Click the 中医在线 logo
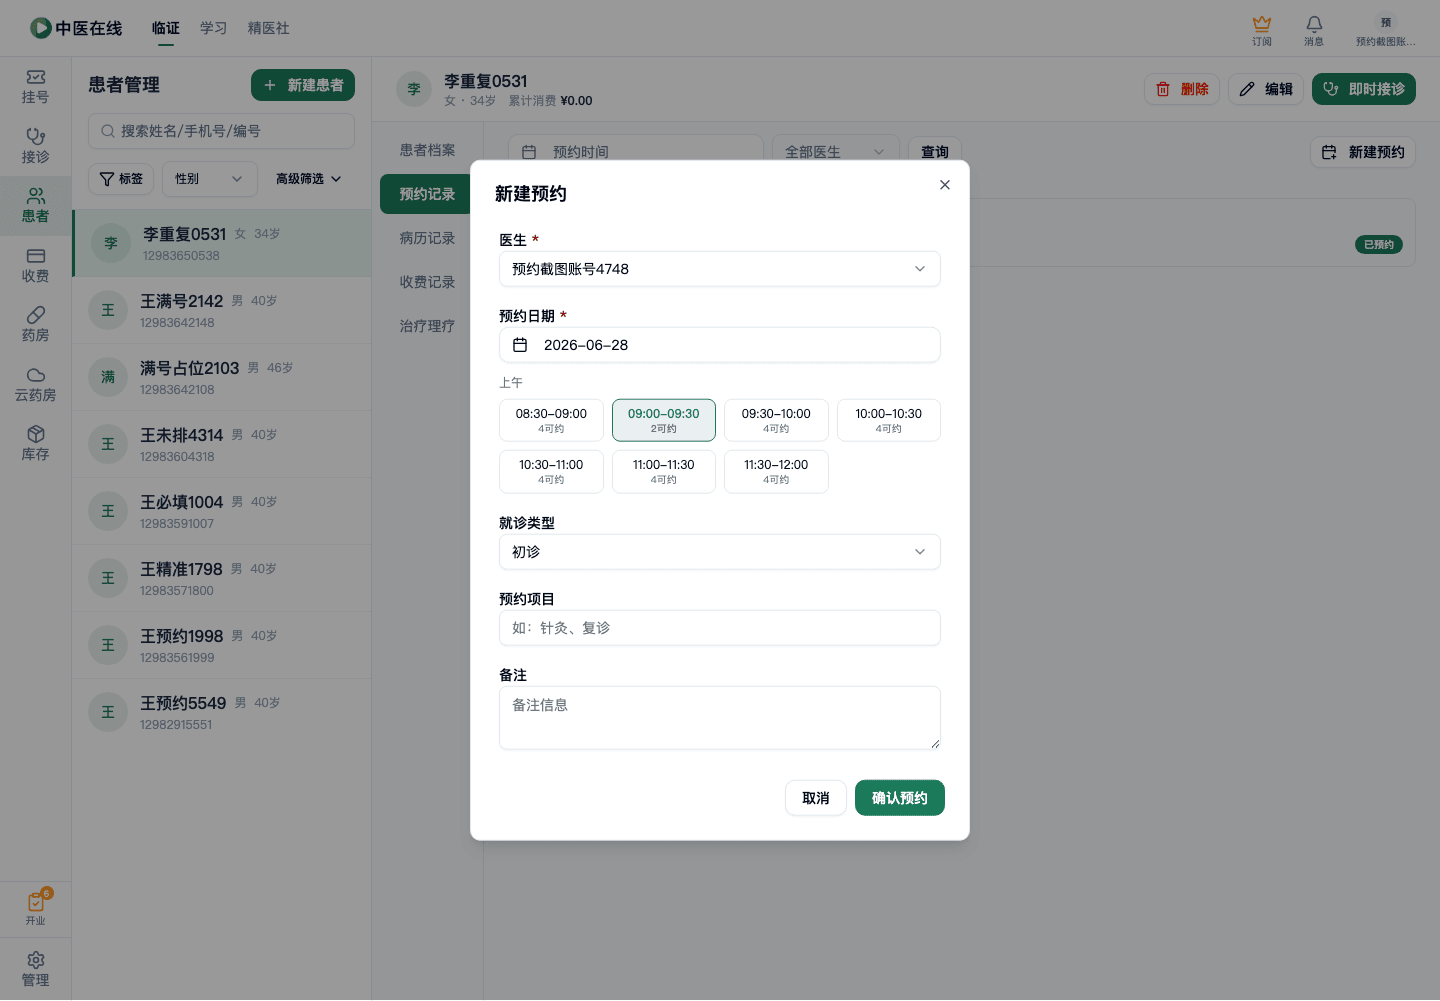The height and width of the screenshot is (1001, 1440). 76,28
